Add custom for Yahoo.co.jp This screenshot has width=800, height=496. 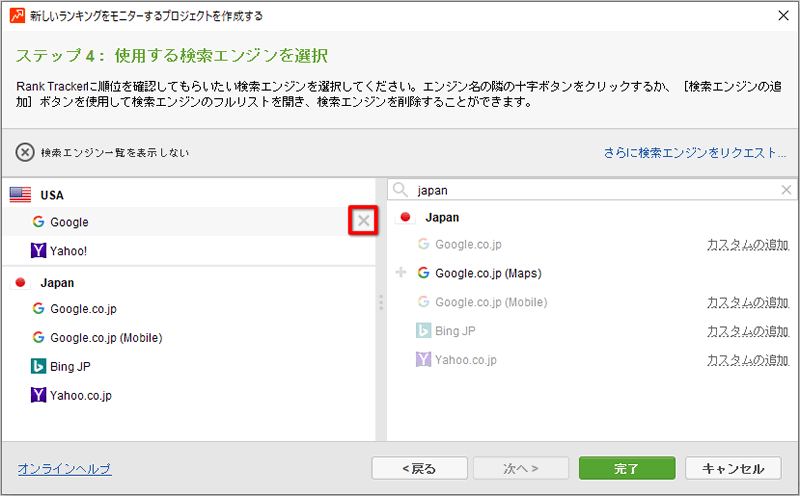tap(748, 360)
